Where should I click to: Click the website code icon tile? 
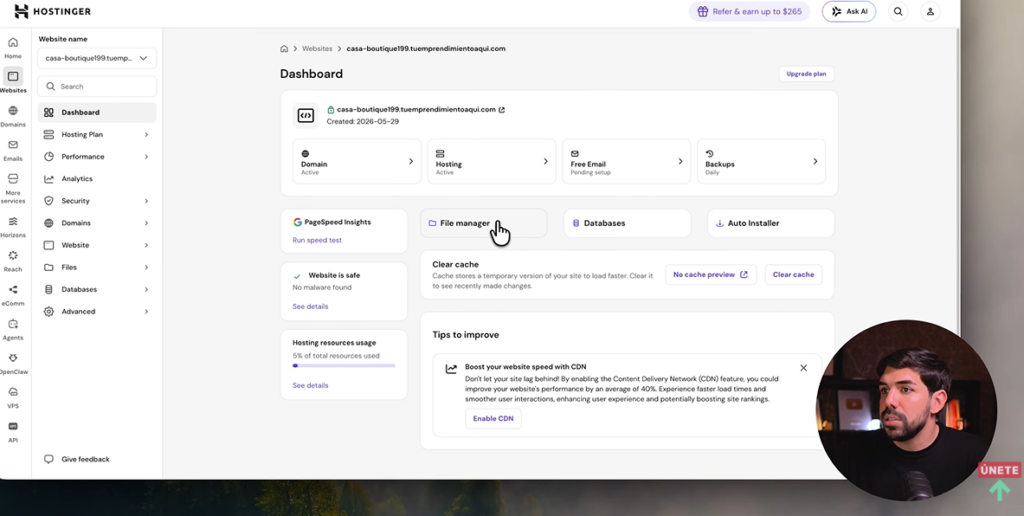[x=305, y=116]
